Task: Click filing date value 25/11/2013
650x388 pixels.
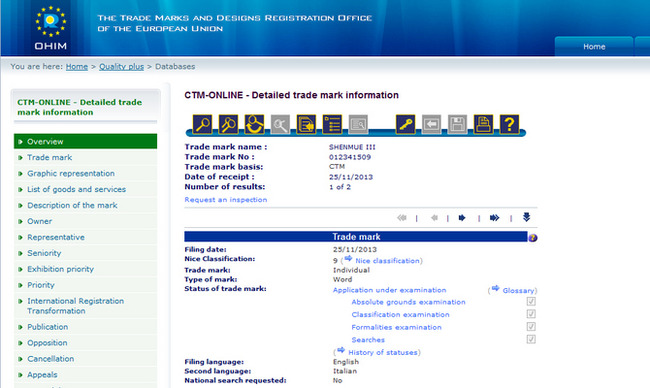Action: [x=355, y=250]
